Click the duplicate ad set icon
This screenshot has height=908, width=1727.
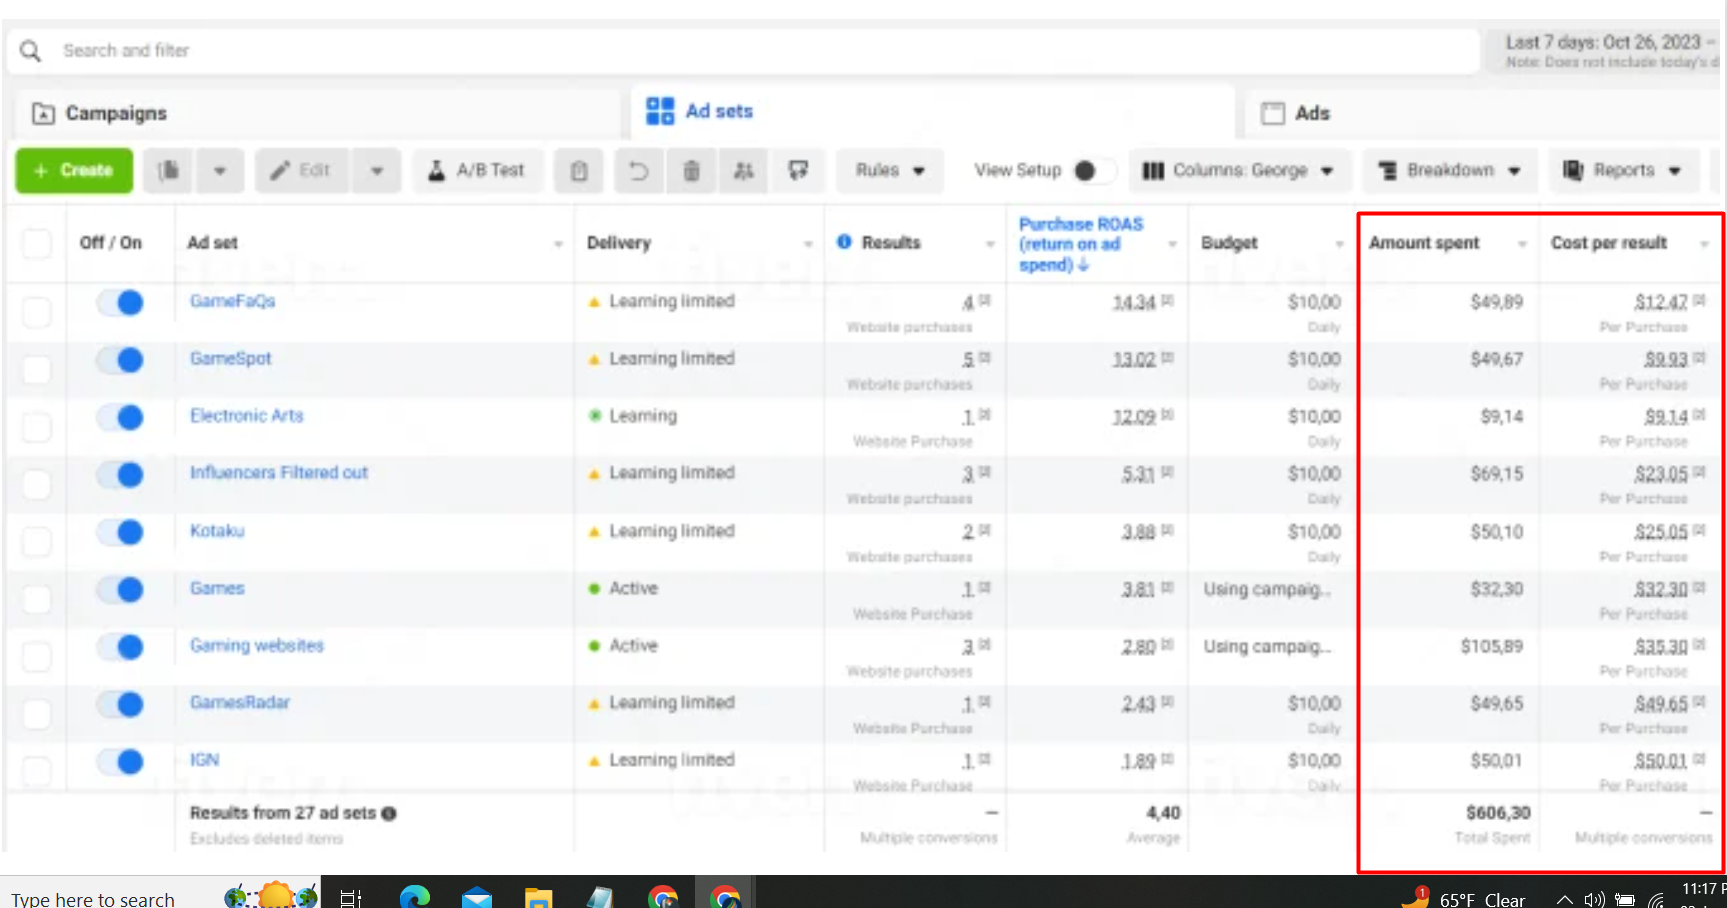(169, 171)
